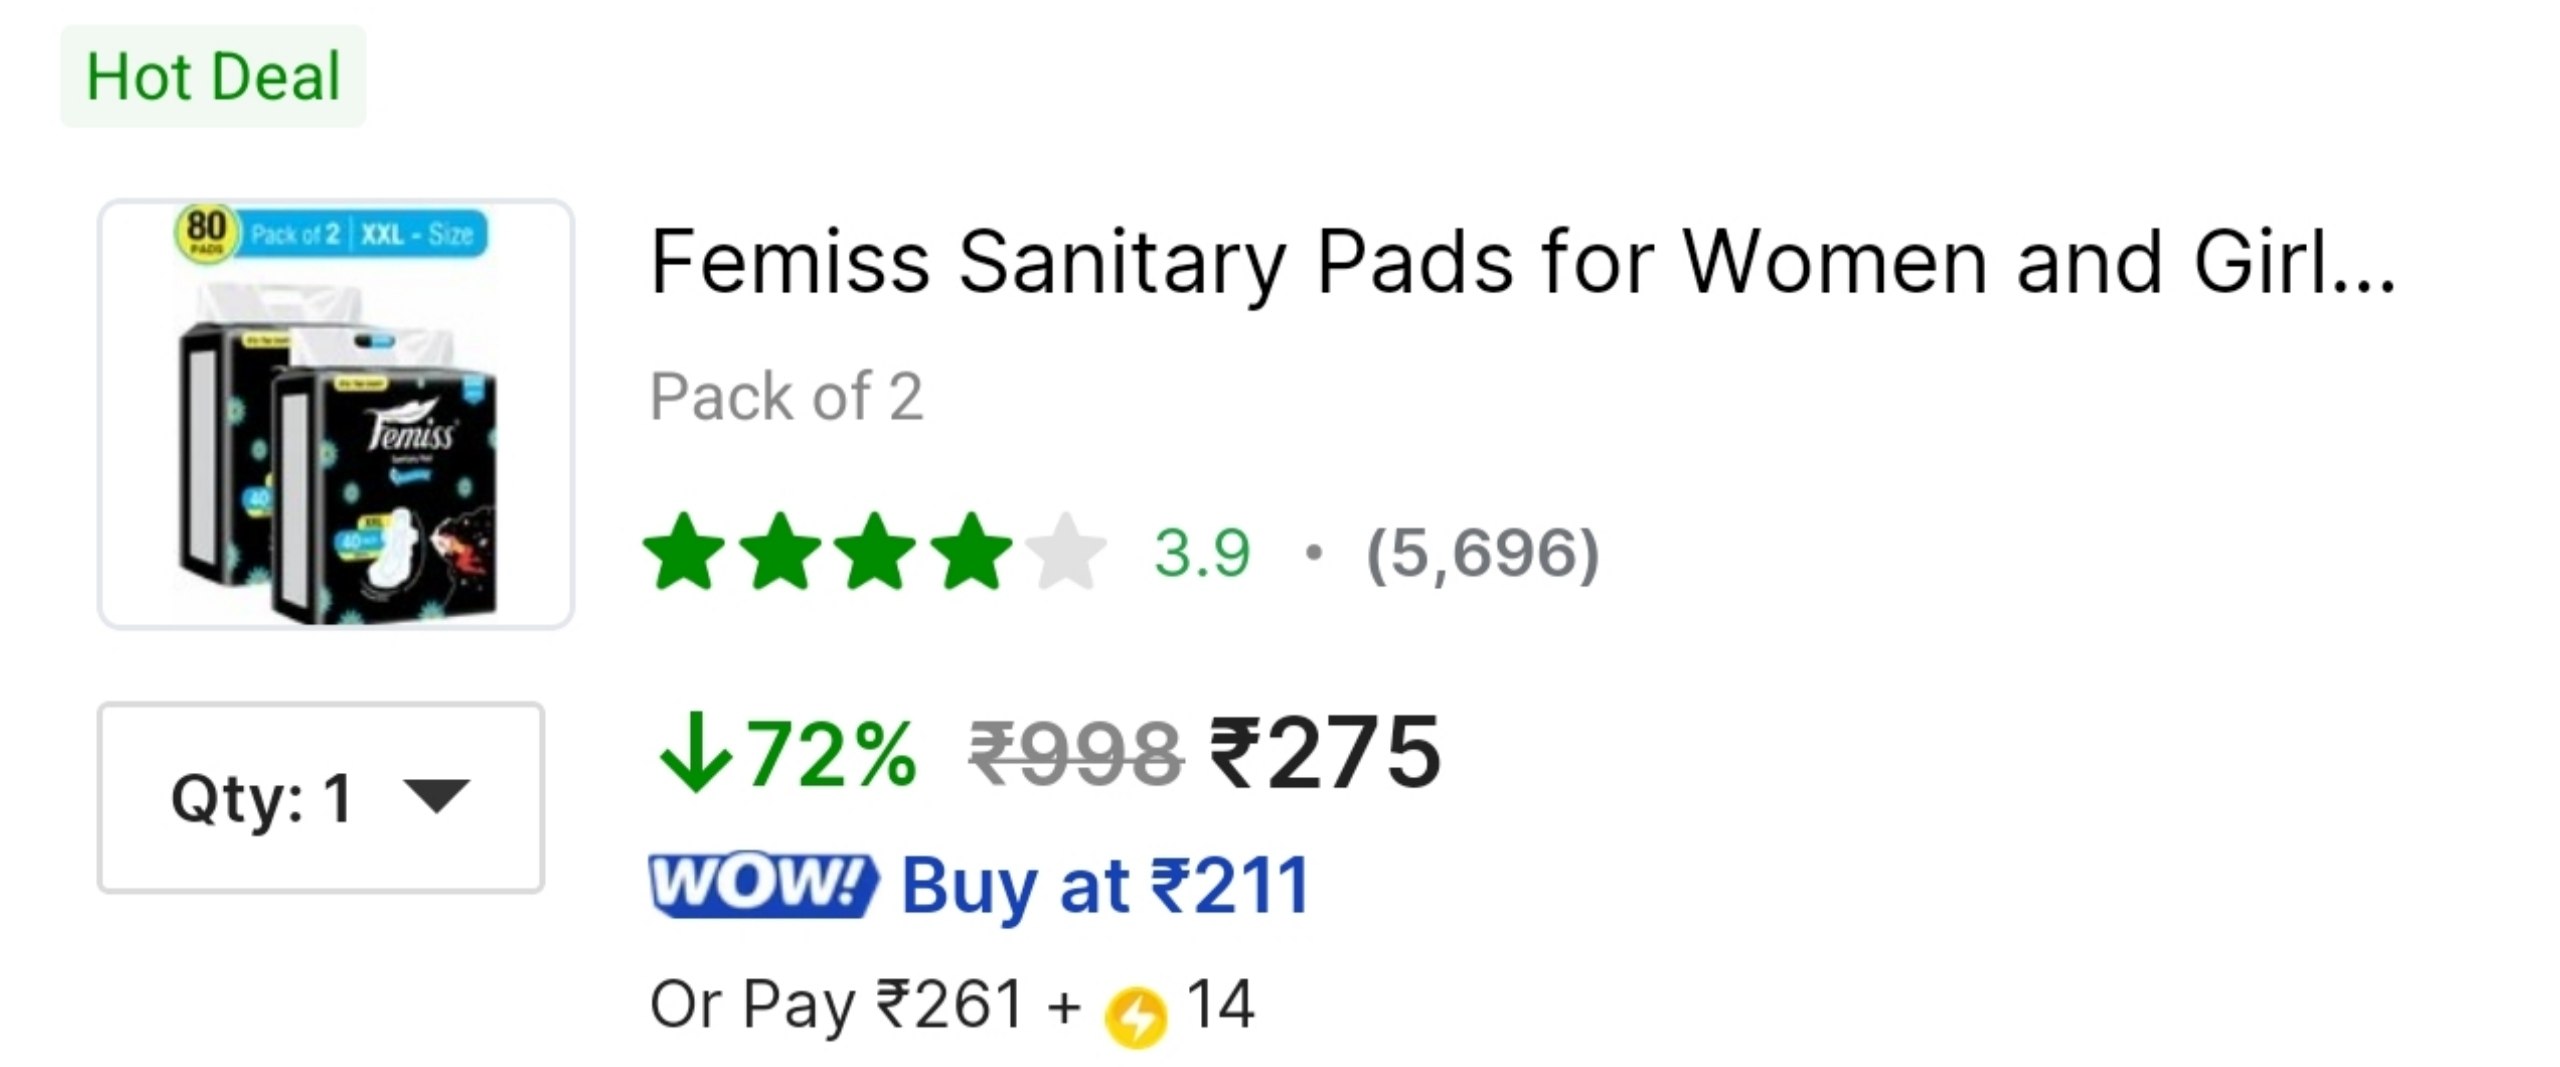Screen dimensions: 2560x1067
Task: Click the grey fifth rating star
Action: pos(1066,551)
